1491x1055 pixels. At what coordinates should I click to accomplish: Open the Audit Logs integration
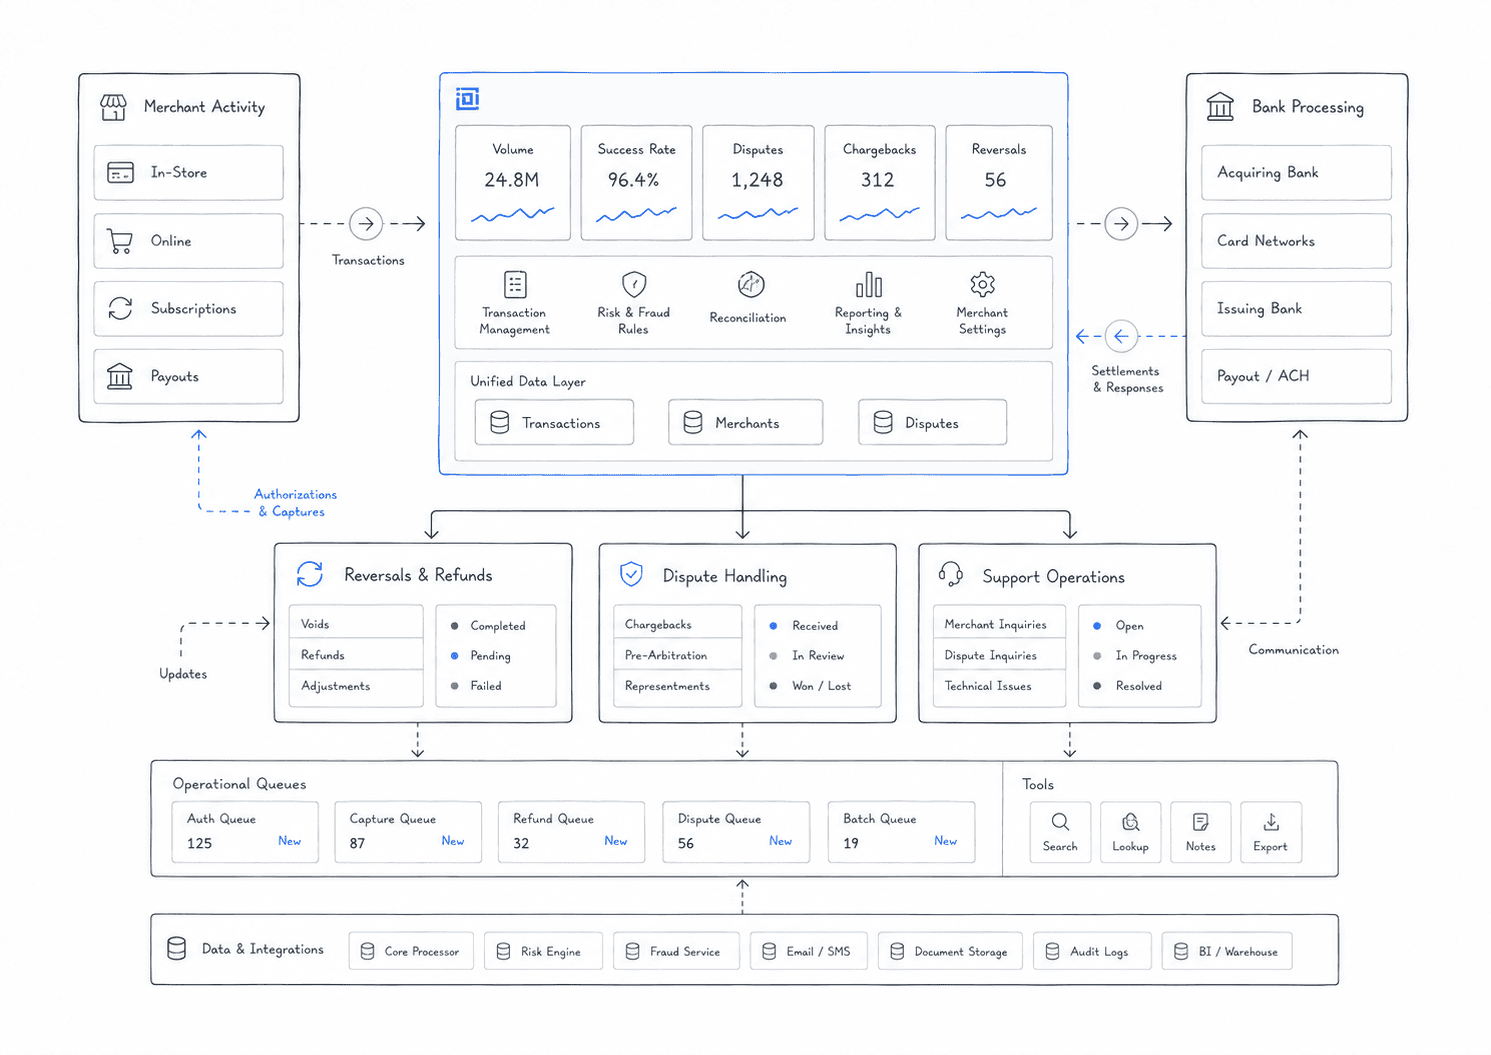click(1092, 951)
